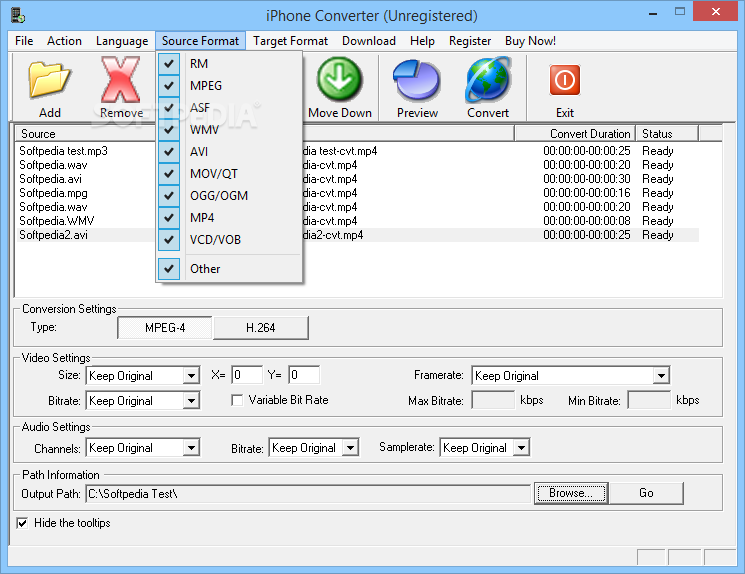This screenshot has width=745, height=574.
Task: Expand the Framerate combo box
Action: [x=661, y=375]
